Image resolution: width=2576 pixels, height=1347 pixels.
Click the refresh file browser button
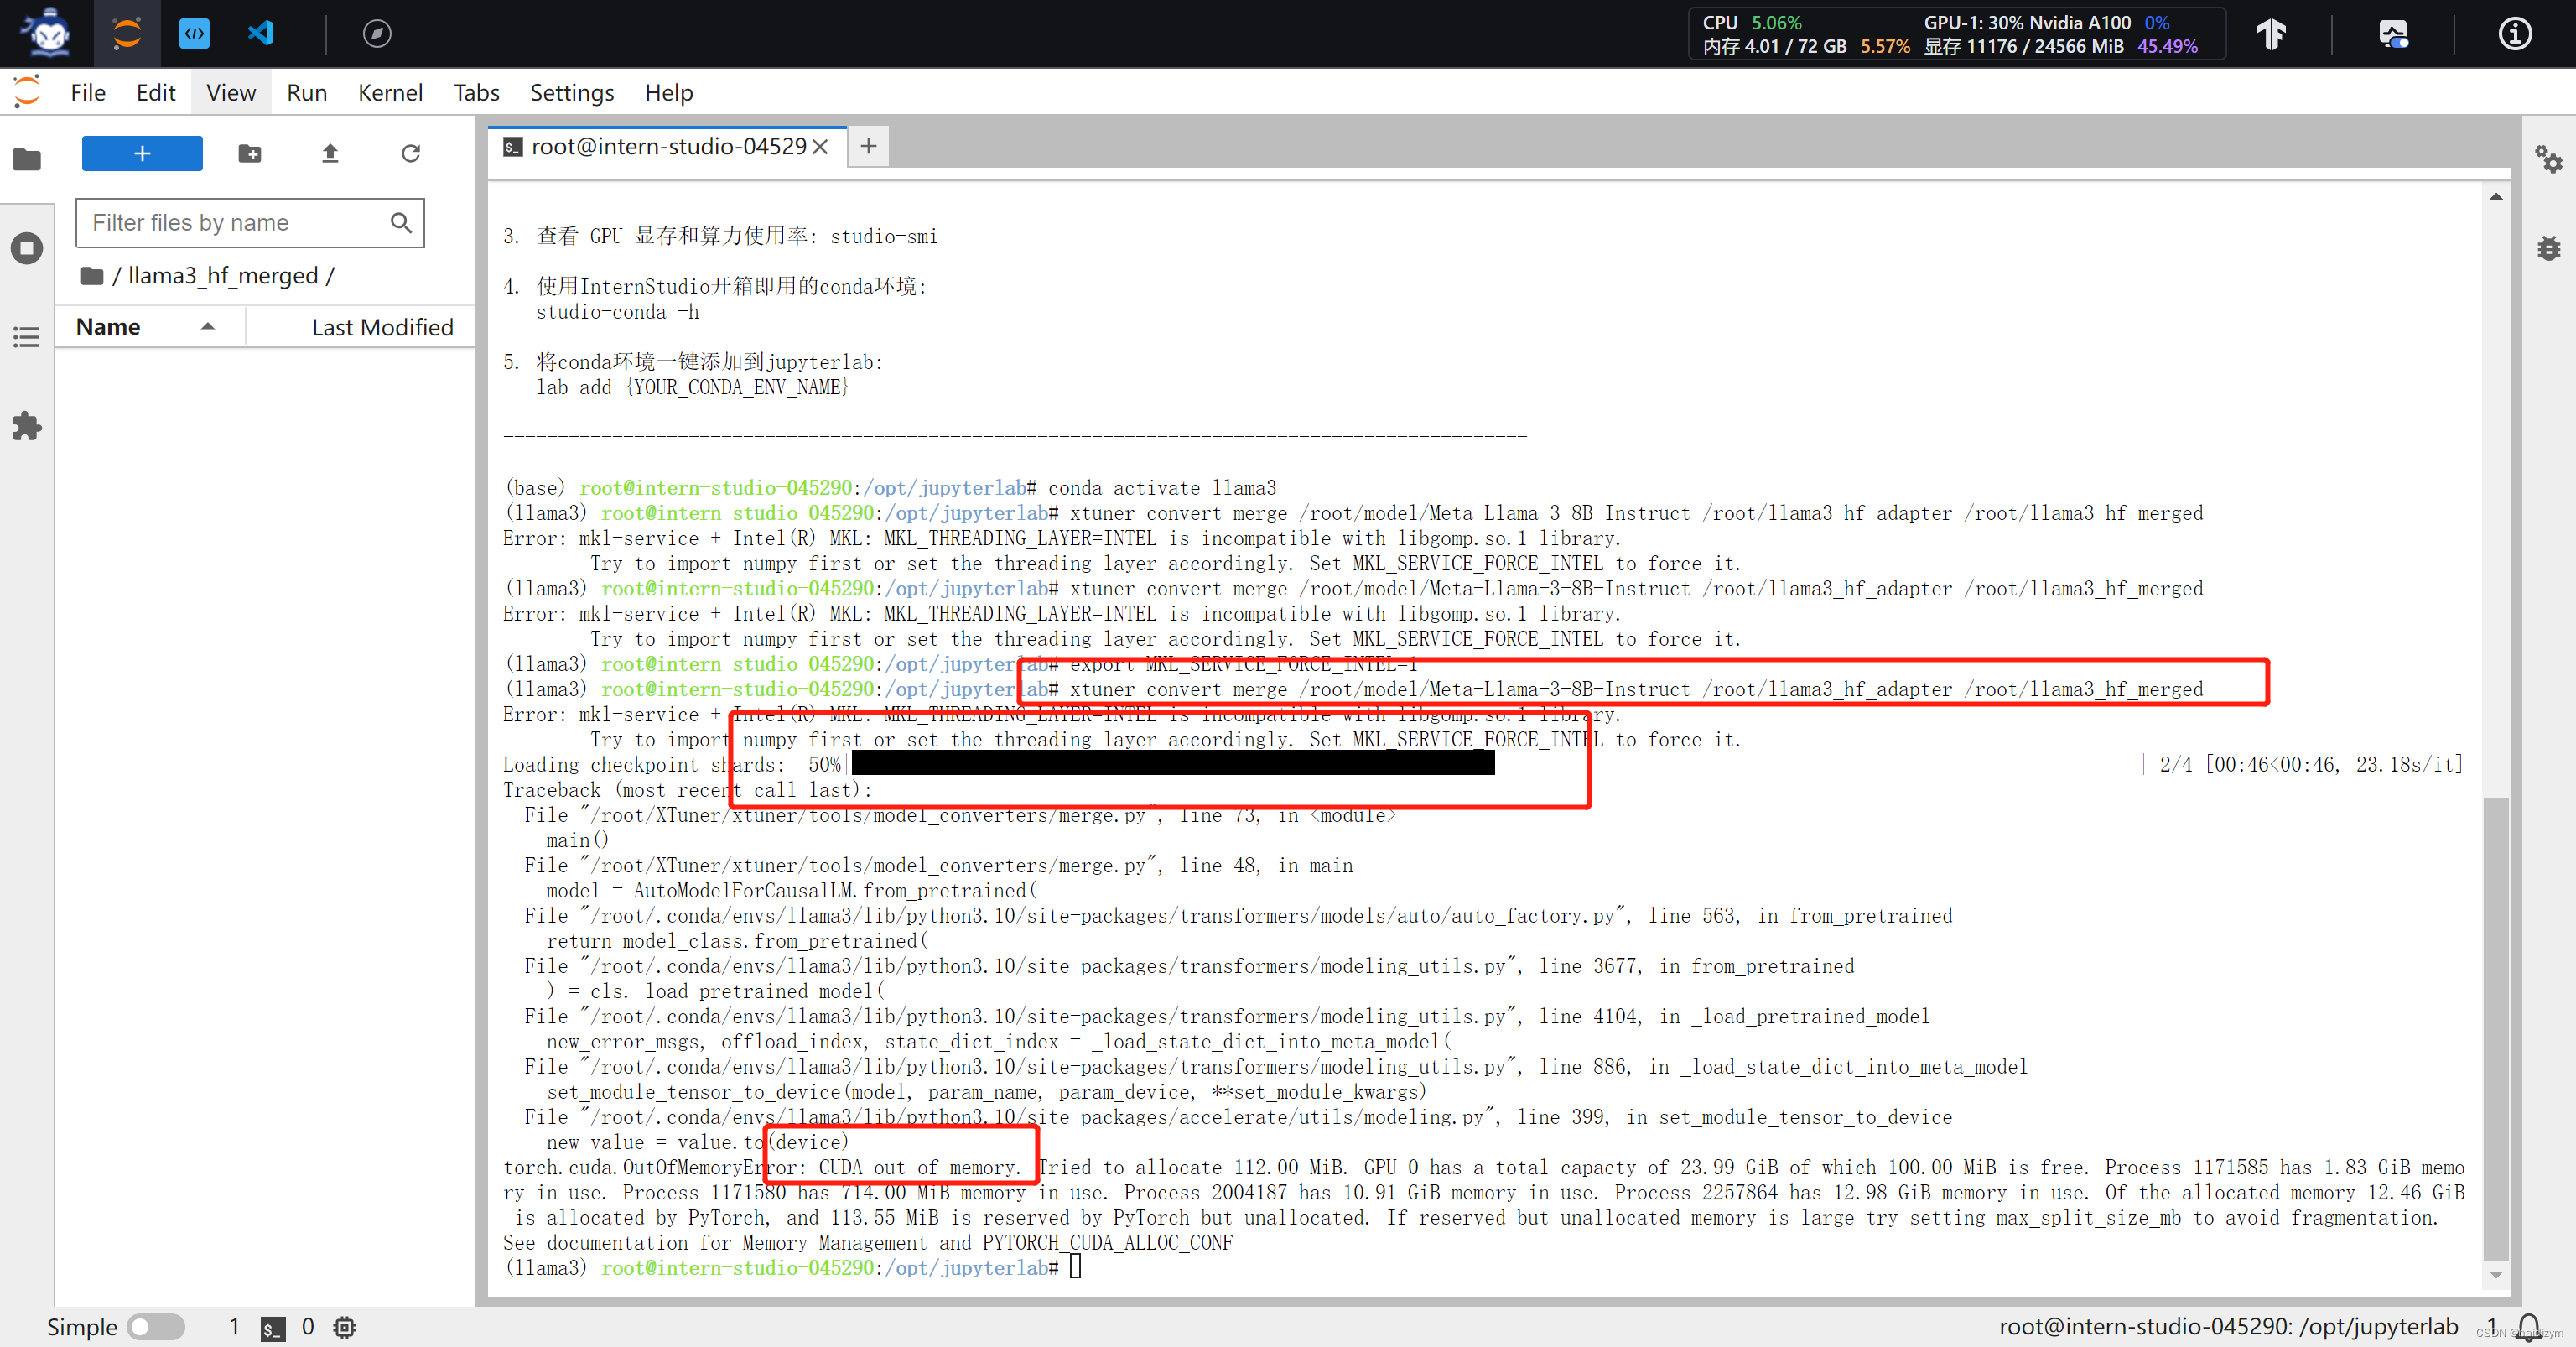point(413,153)
